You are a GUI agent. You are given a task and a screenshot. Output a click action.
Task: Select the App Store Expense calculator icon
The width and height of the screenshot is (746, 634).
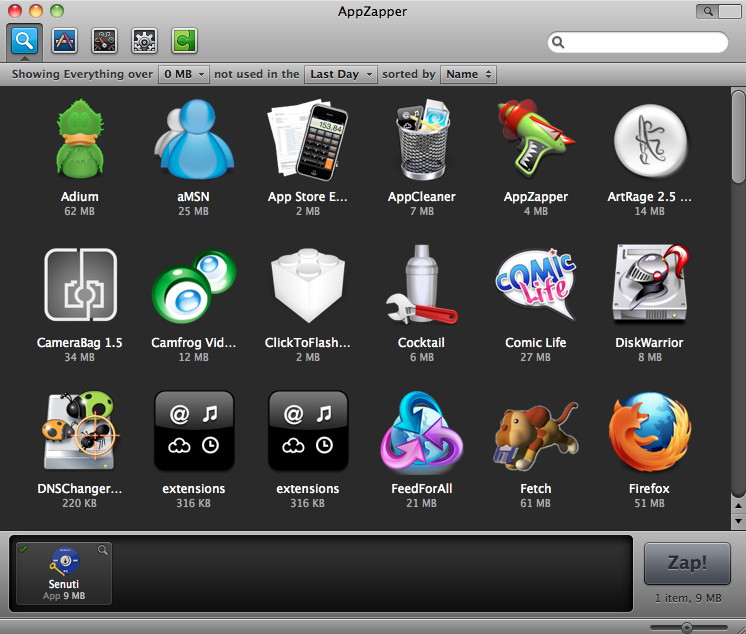(308, 140)
